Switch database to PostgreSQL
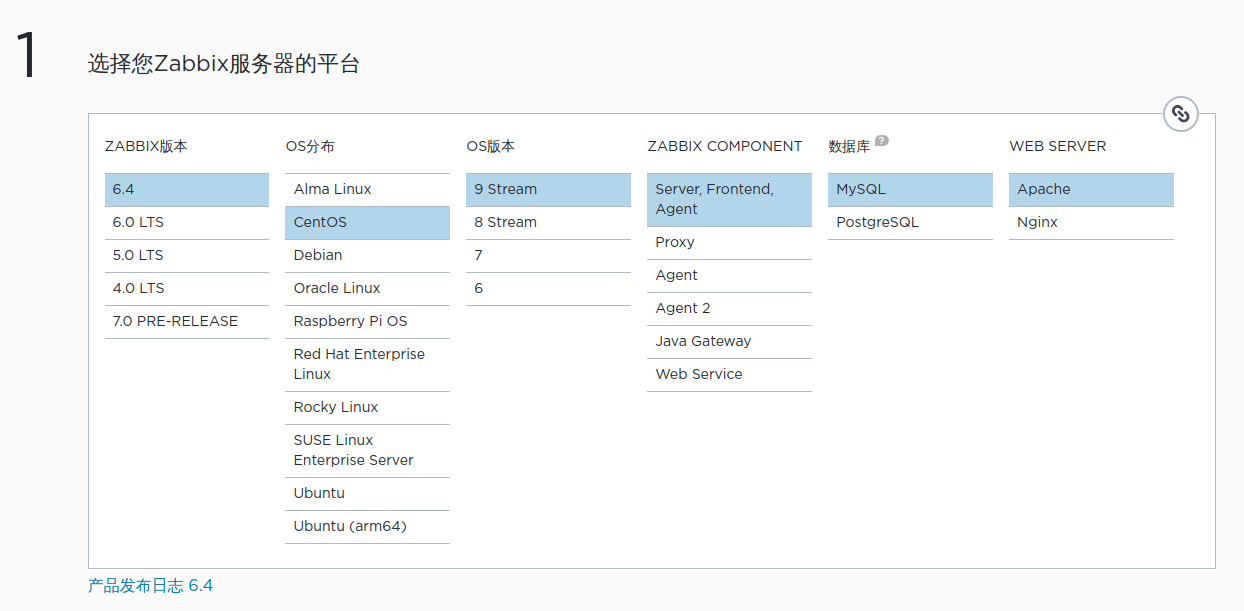 click(x=910, y=222)
